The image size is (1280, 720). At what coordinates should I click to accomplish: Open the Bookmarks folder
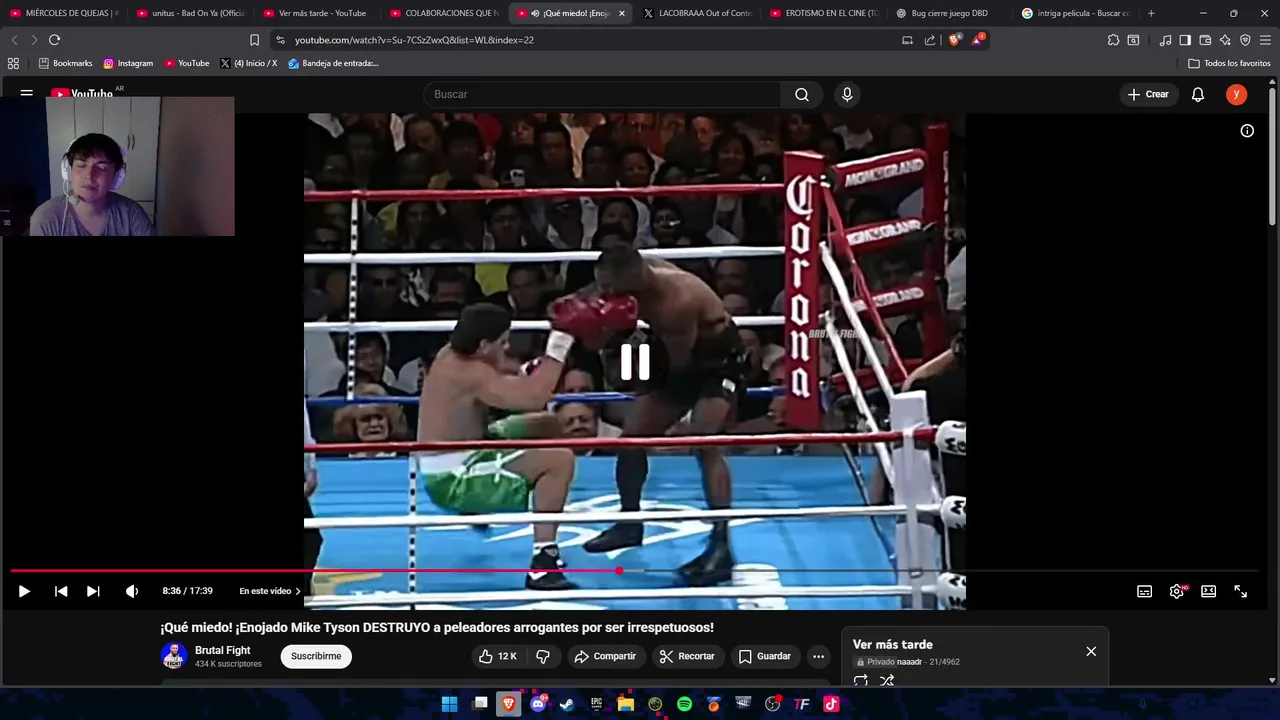click(x=65, y=63)
